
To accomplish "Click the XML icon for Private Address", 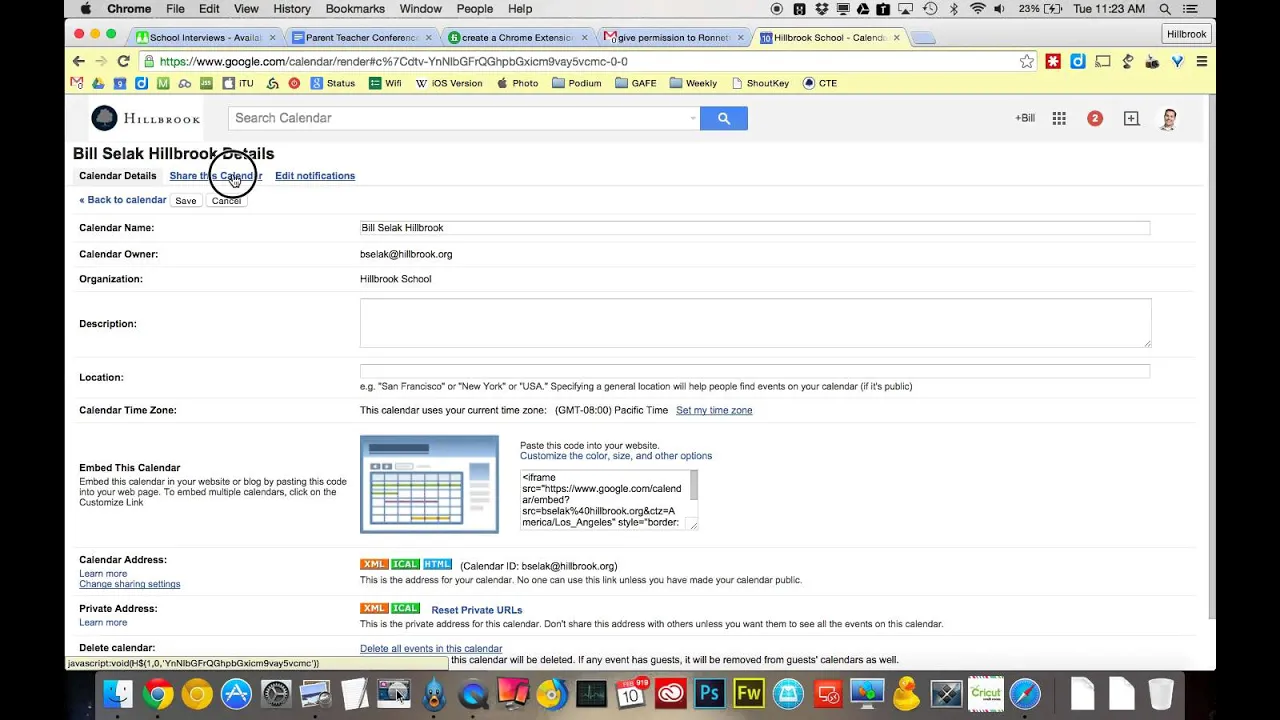I will (x=374, y=608).
